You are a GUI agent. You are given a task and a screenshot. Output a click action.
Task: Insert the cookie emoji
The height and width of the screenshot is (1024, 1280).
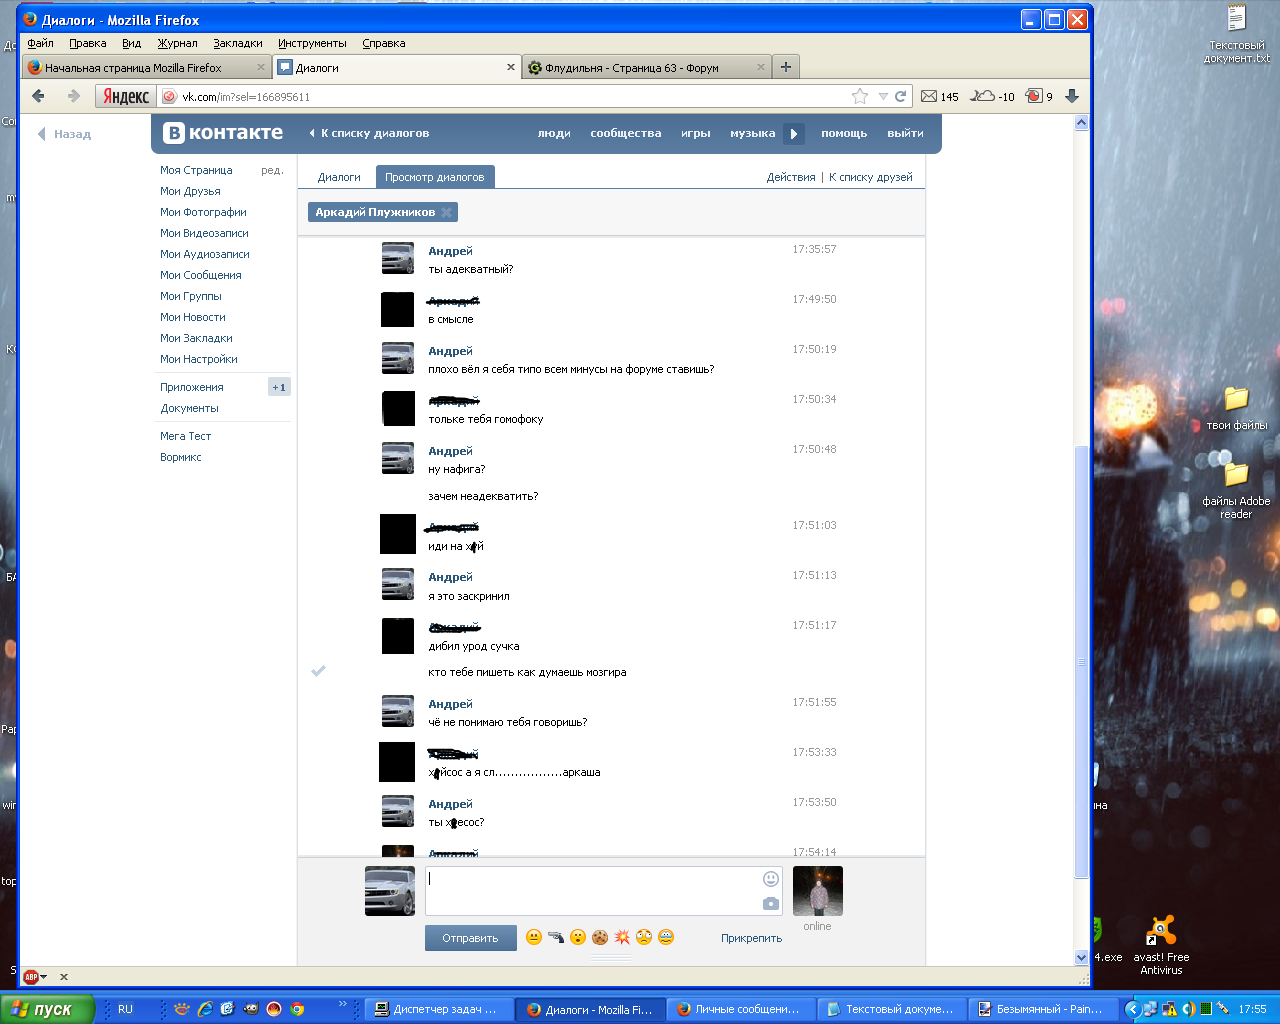click(599, 937)
